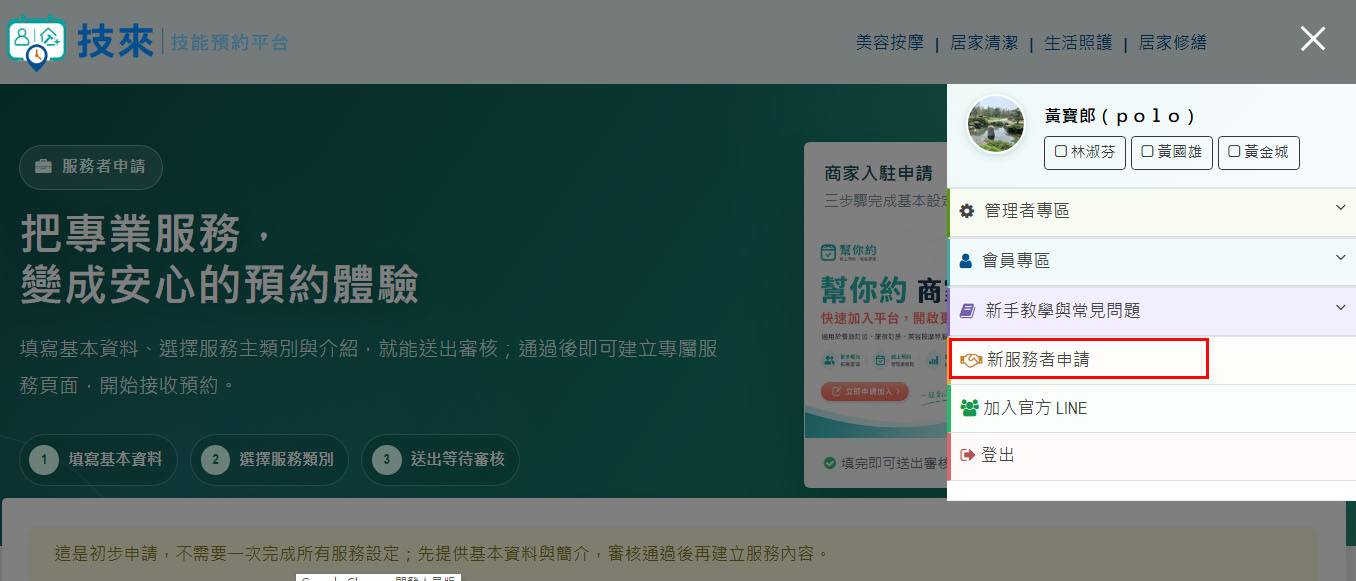Screen dimensions: 1356x581
Task: Open the 居家清潔 category link
Action: click(x=984, y=43)
